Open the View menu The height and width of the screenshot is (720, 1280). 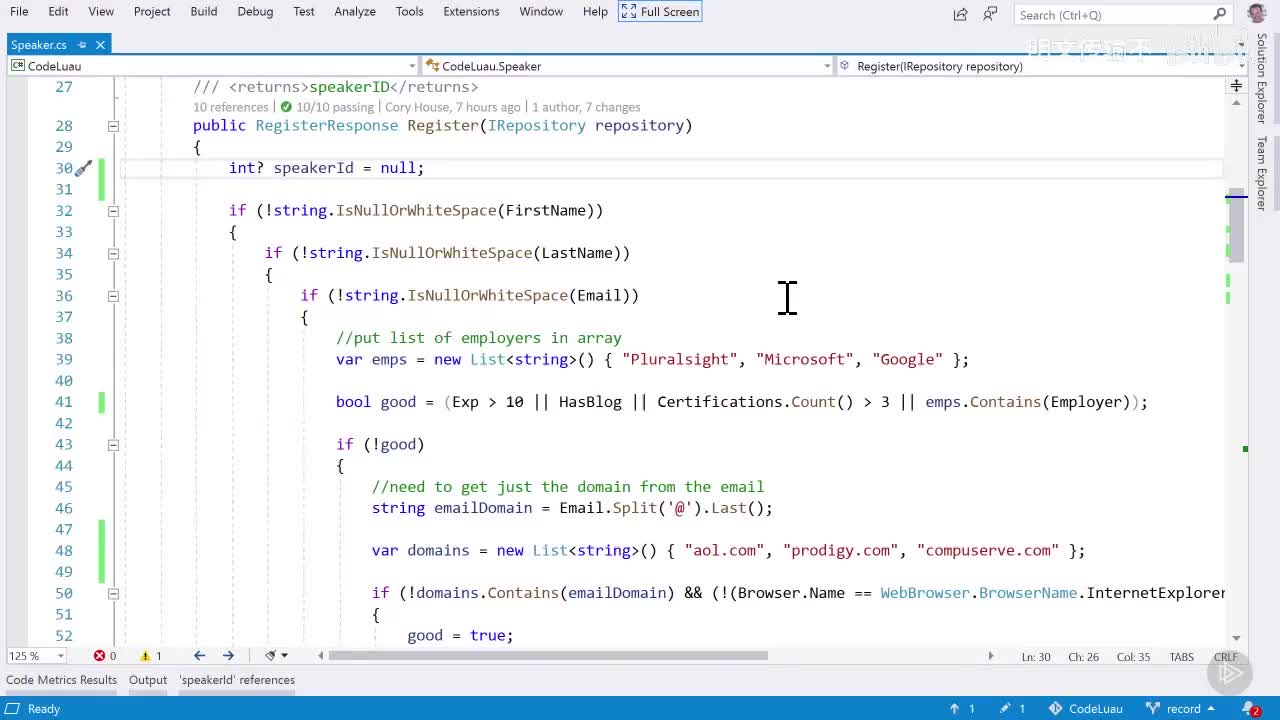point(101,11)
